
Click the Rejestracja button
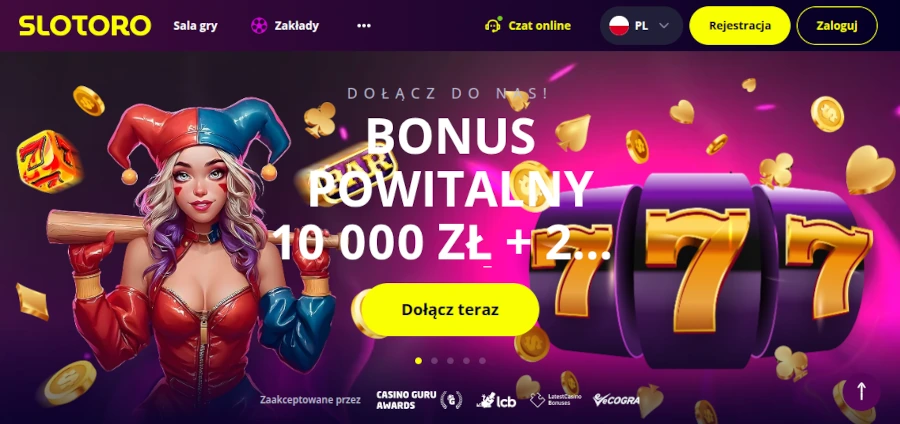pos(740,26)
